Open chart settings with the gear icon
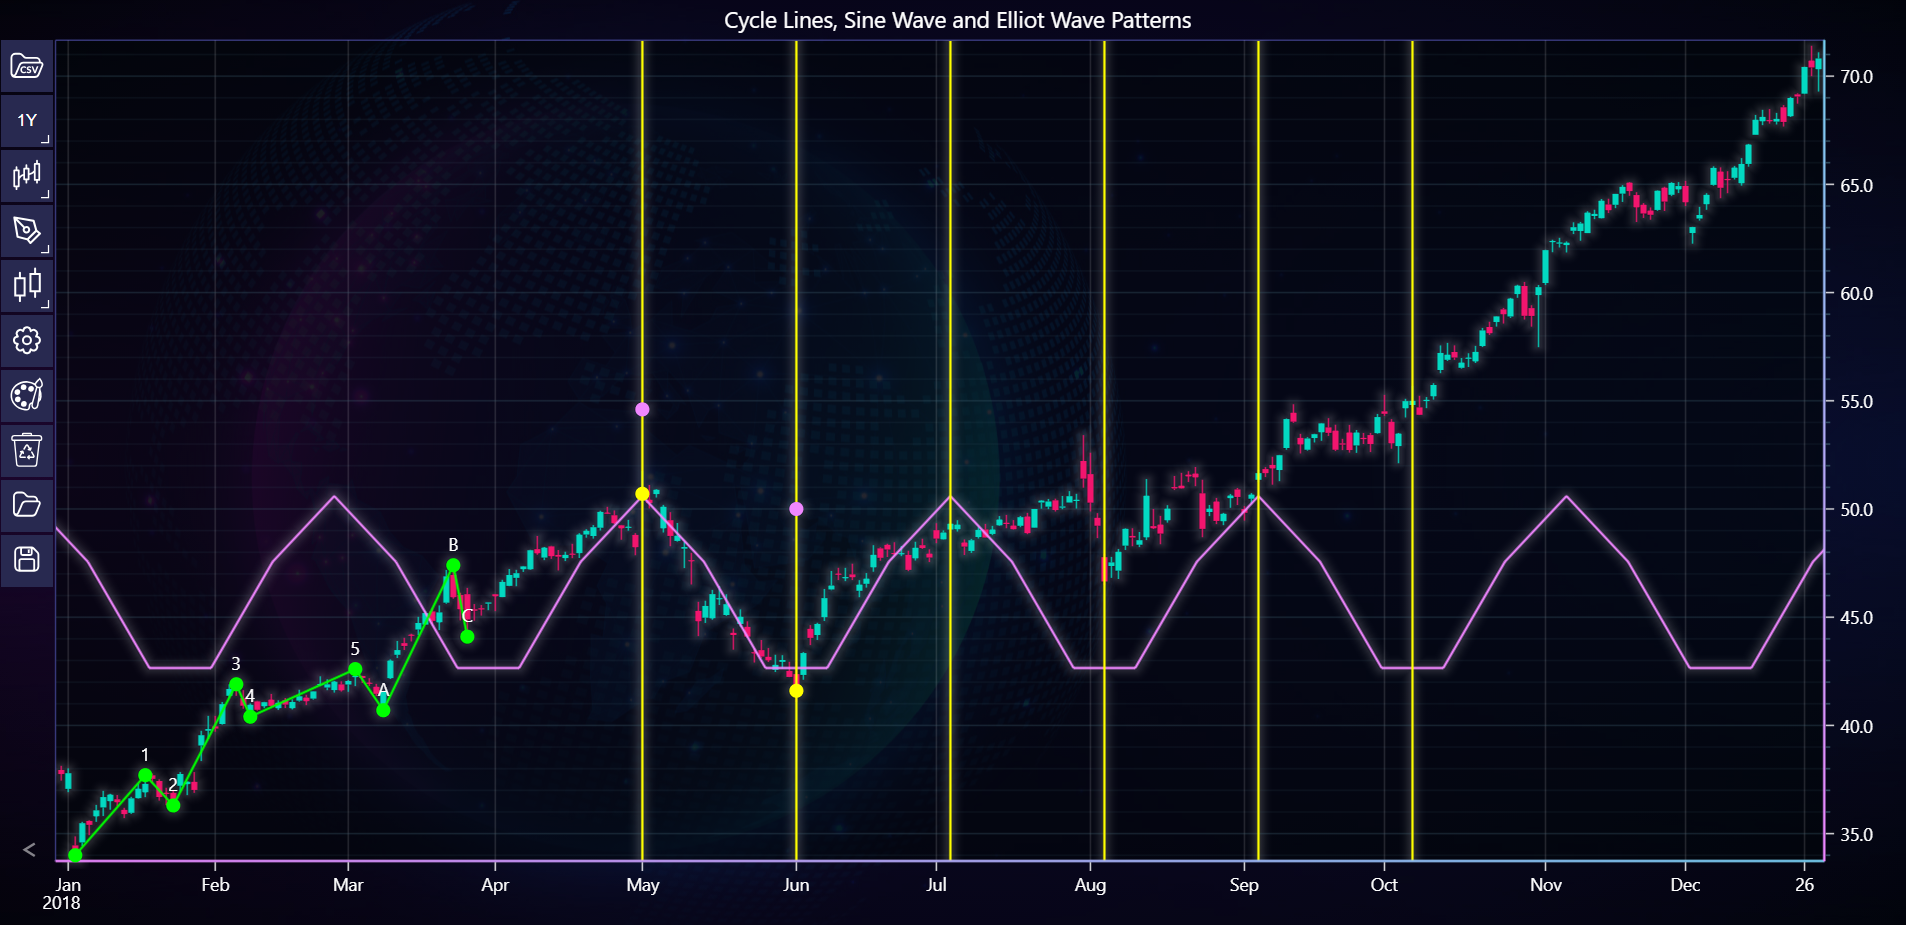This screenshot has width=1906, height=925. pos(27,341)
